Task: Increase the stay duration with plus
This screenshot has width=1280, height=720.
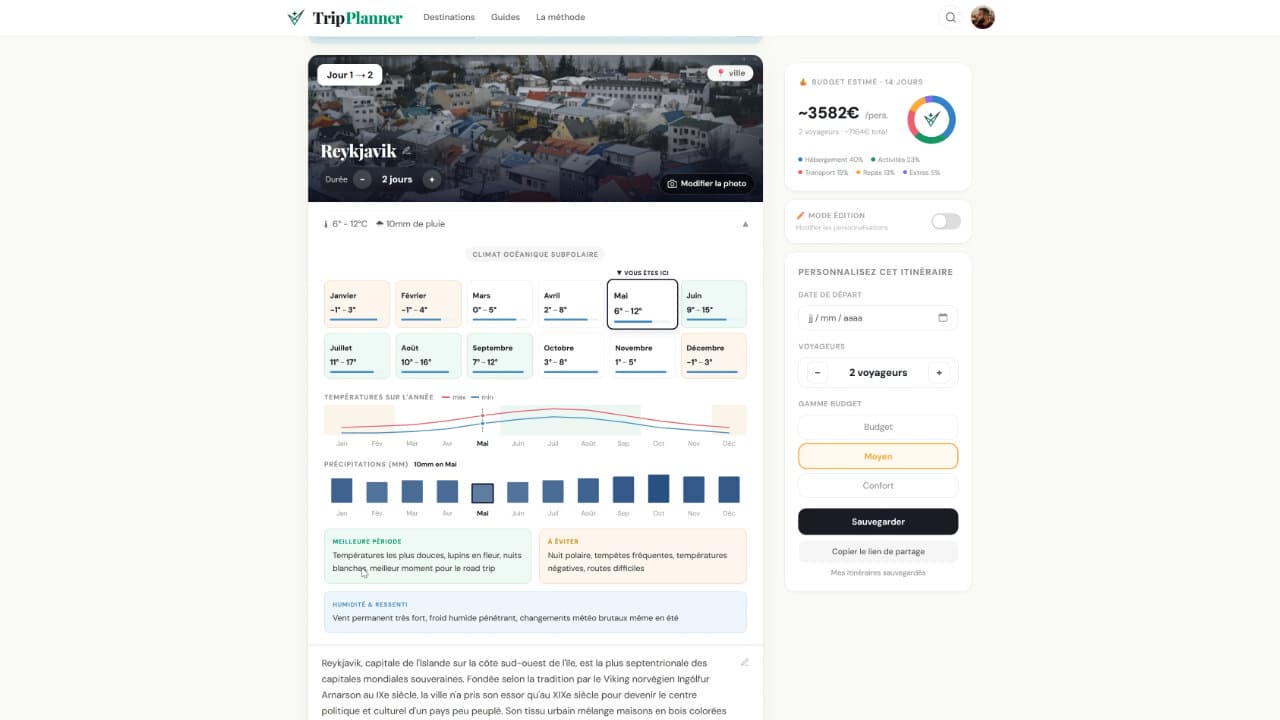Action: click(431, 180)
